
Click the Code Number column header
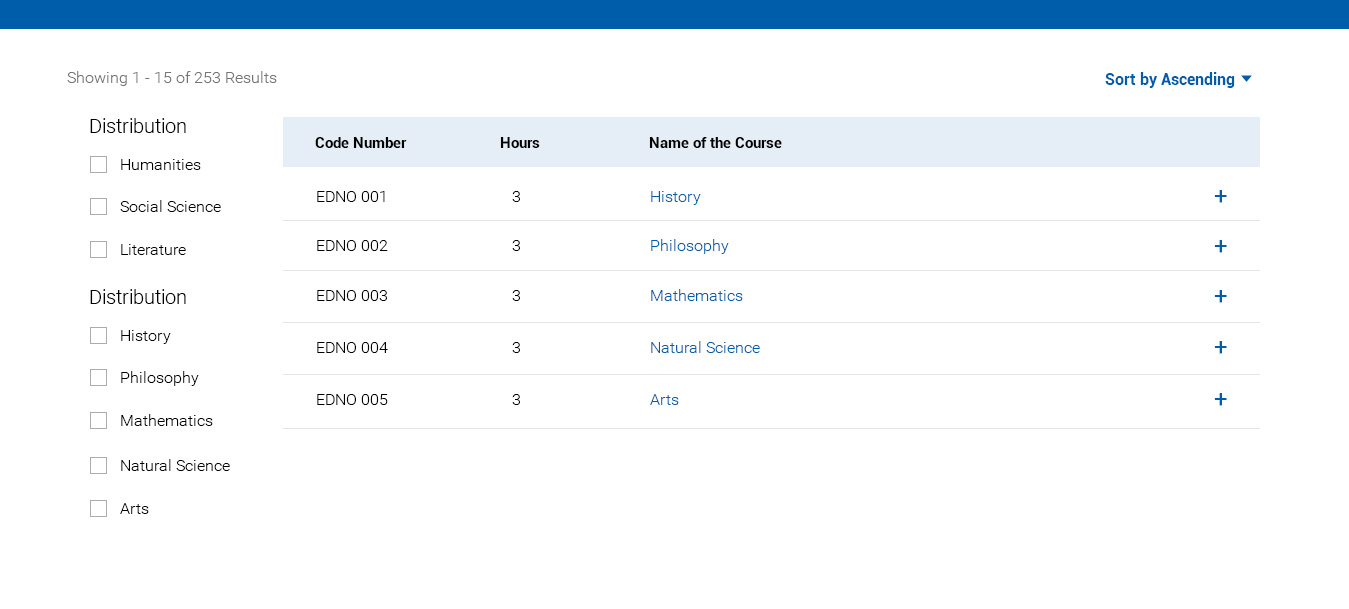tap(360, 143)
